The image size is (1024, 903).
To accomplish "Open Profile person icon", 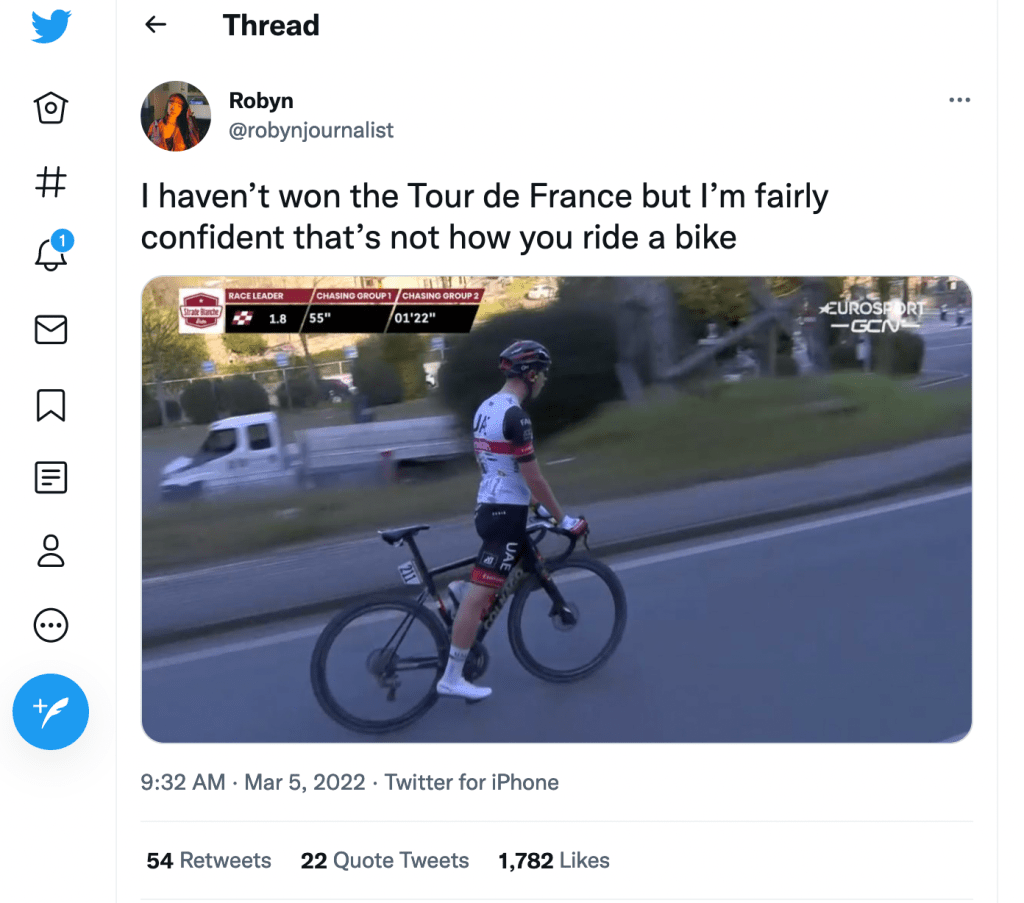I will click(51, 552).
